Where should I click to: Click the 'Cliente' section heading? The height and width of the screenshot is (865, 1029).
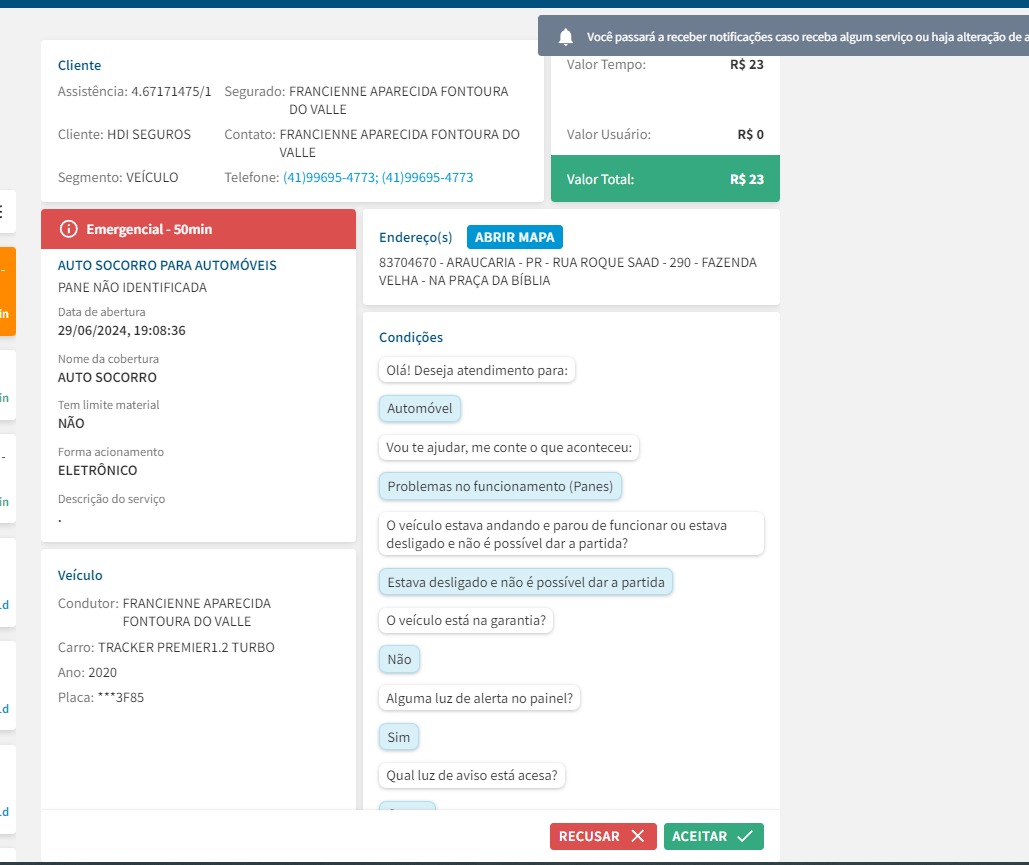[x=79, y=66]
